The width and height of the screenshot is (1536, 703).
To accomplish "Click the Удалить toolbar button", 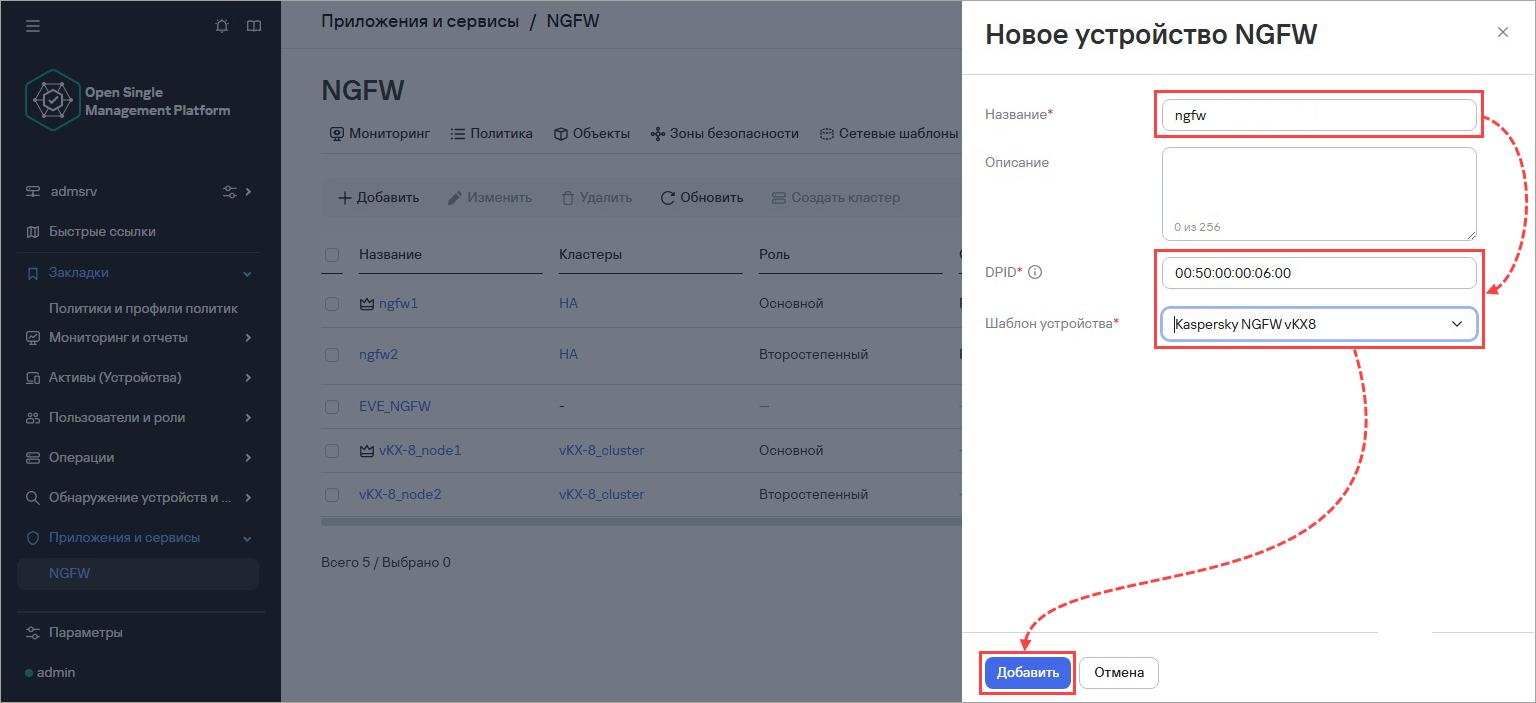I will (596, 198).
